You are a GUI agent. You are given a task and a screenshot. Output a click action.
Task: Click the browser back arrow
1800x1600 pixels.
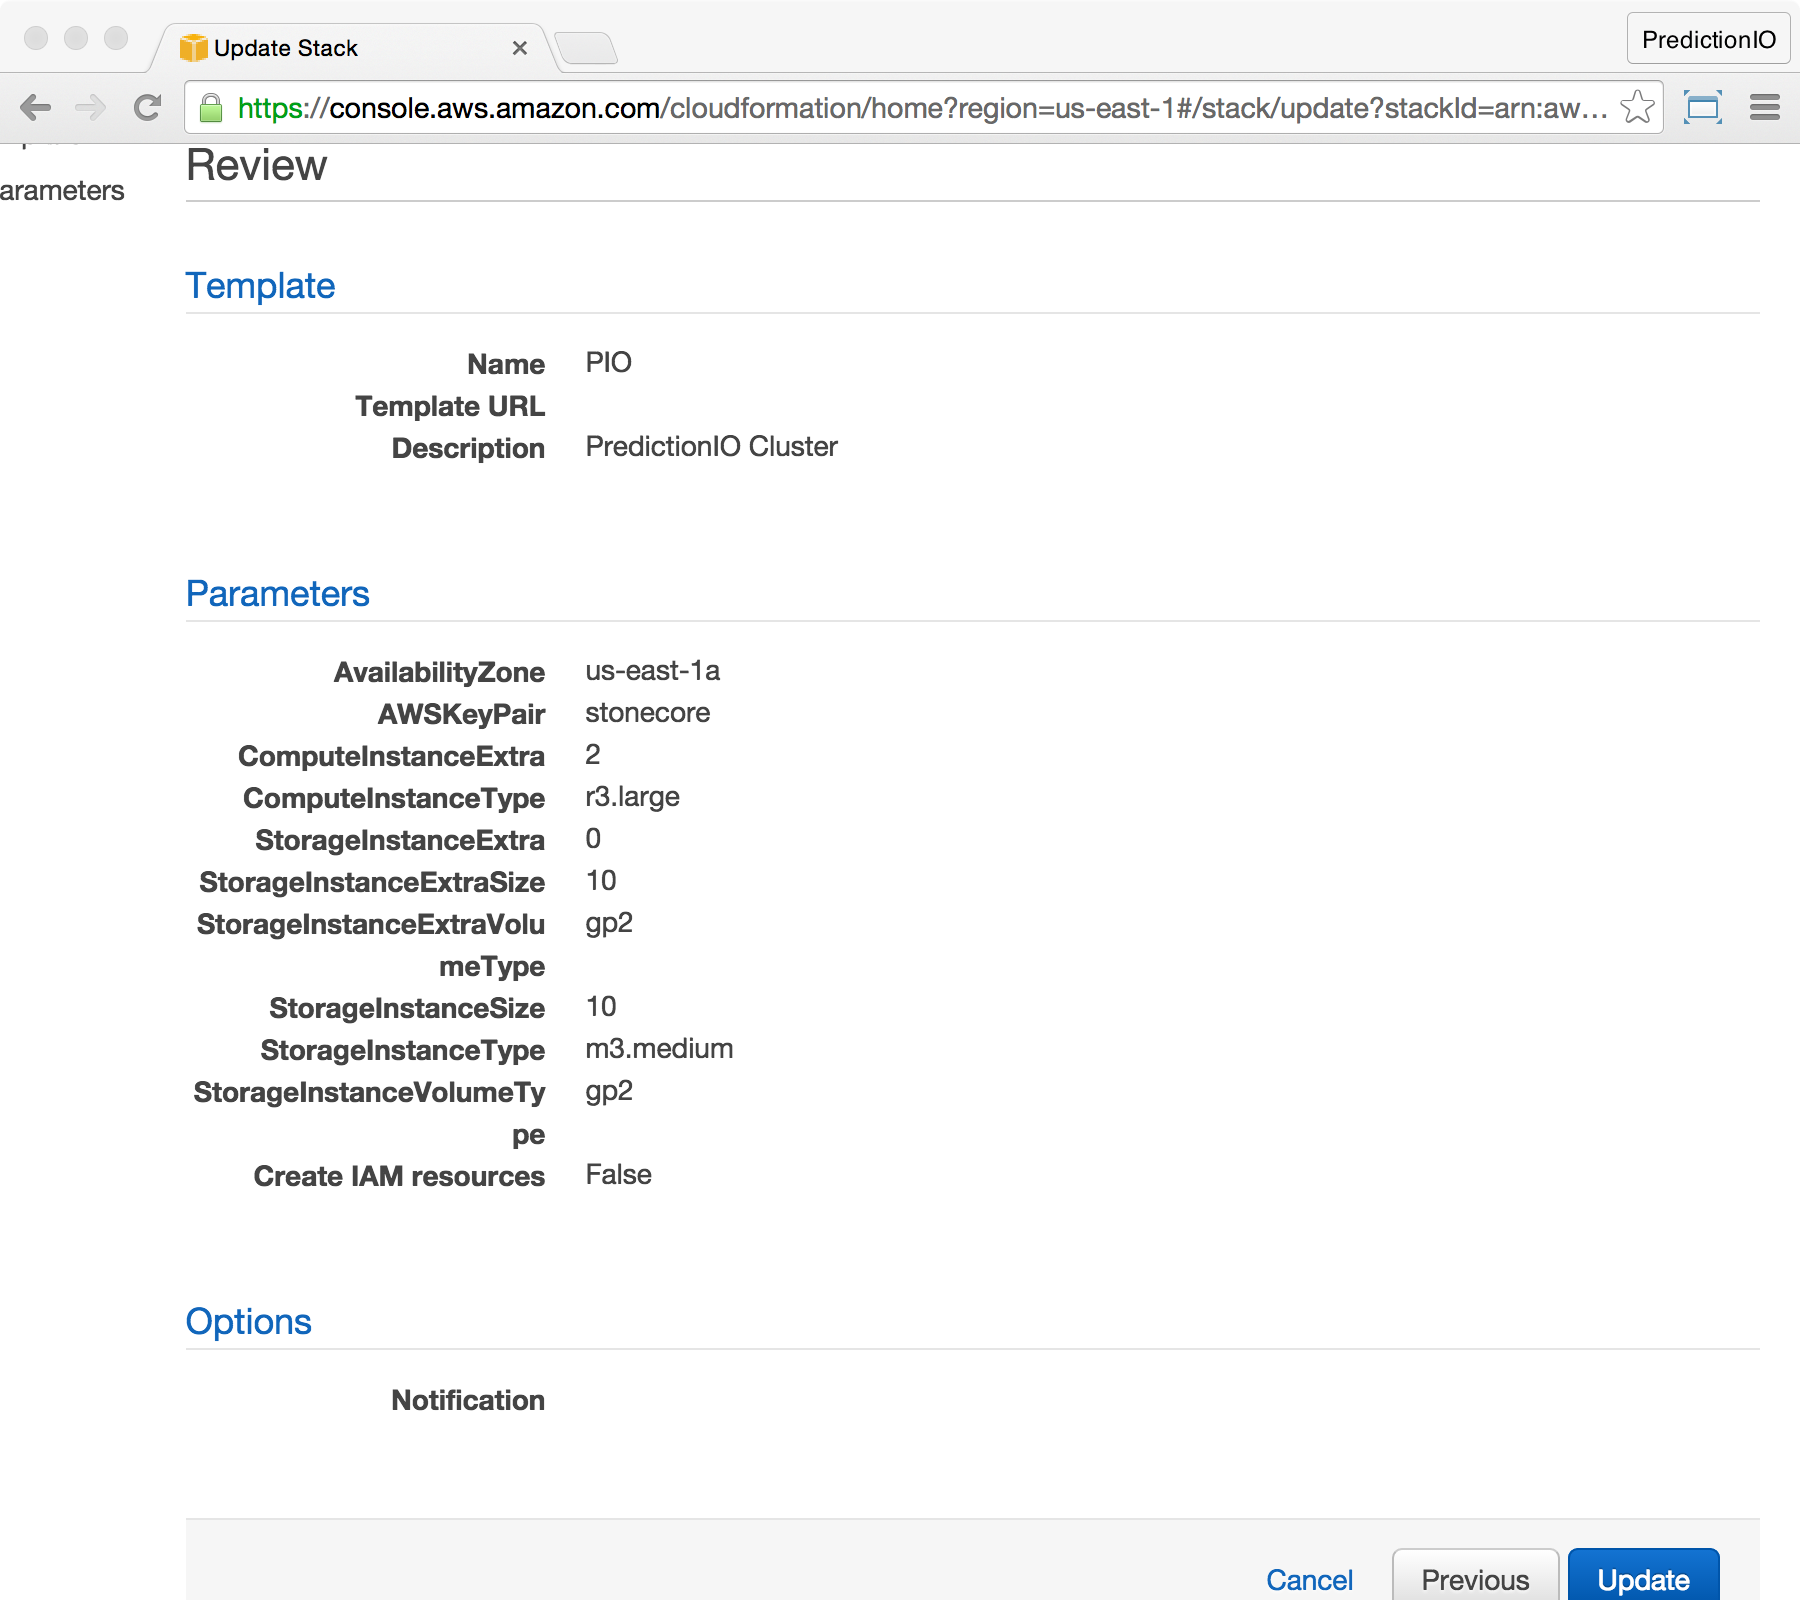click(x=36, y=107)
